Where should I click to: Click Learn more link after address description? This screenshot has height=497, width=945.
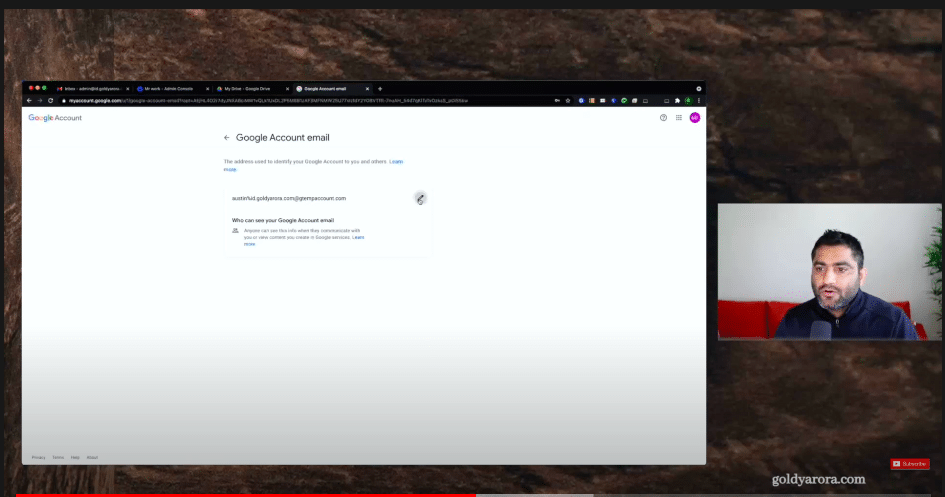396,162
